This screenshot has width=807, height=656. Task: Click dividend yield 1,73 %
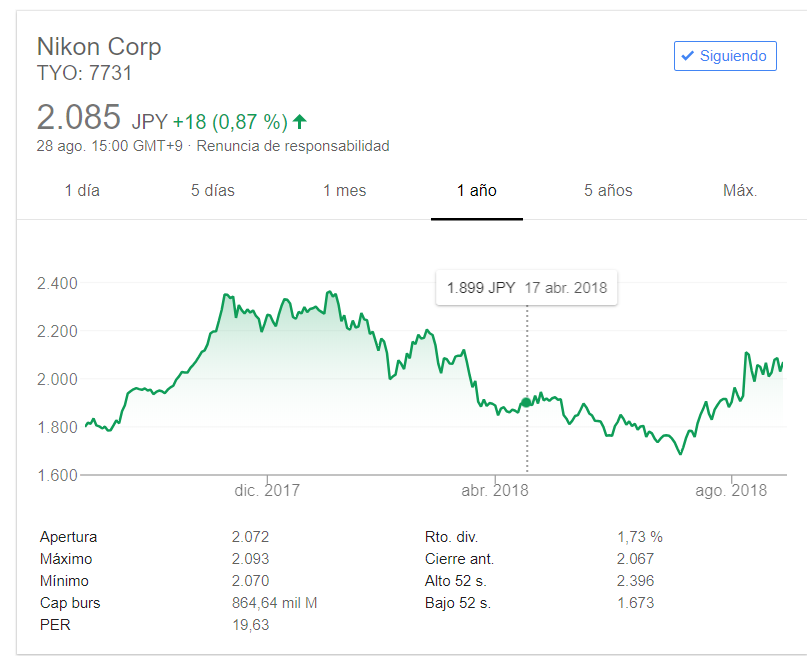click(640, 537)
